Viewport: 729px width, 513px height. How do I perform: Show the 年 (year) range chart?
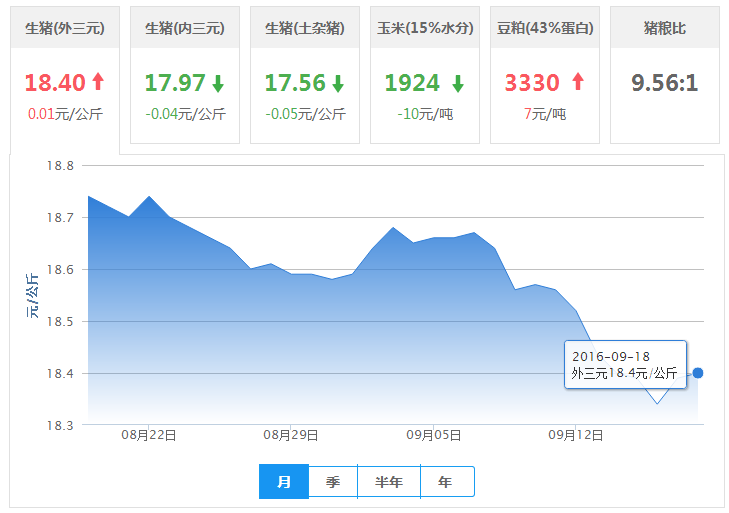(x=446, y=482)
